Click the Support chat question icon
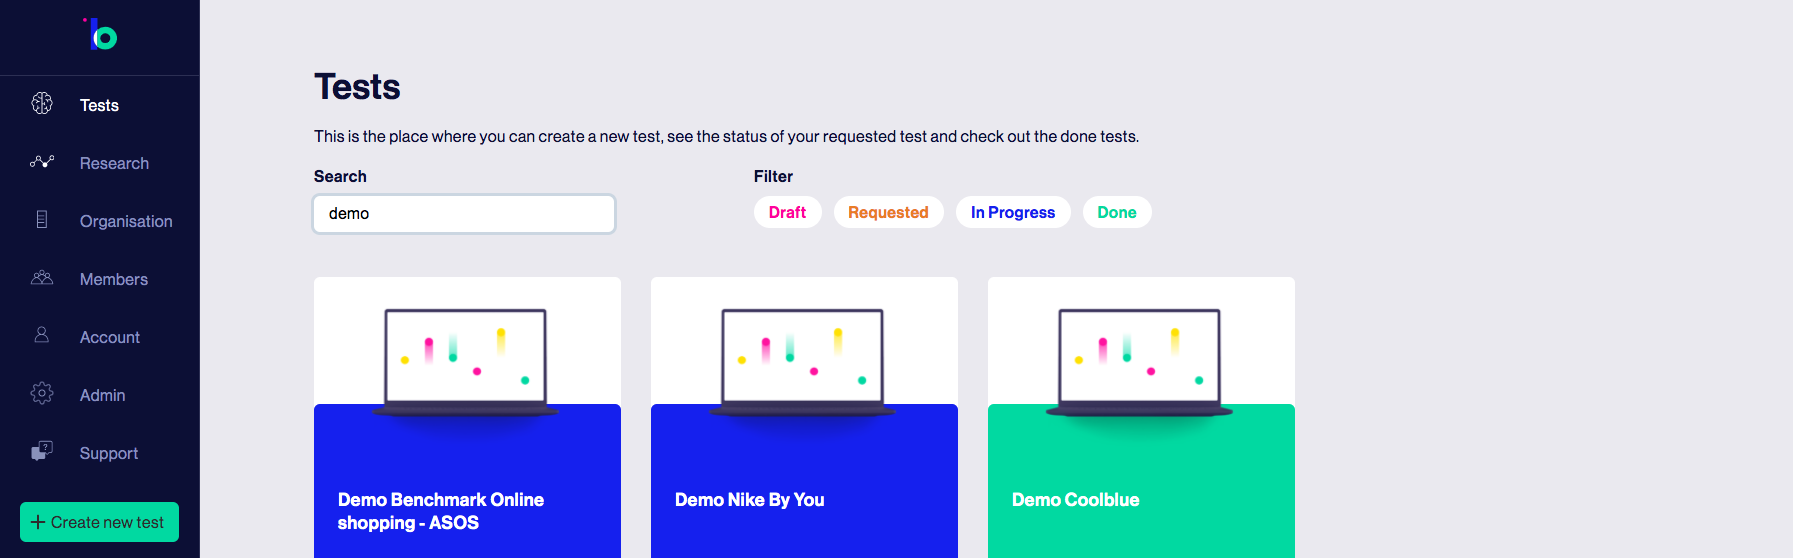Screen dimensions: 1793x558 pos(42,451)
